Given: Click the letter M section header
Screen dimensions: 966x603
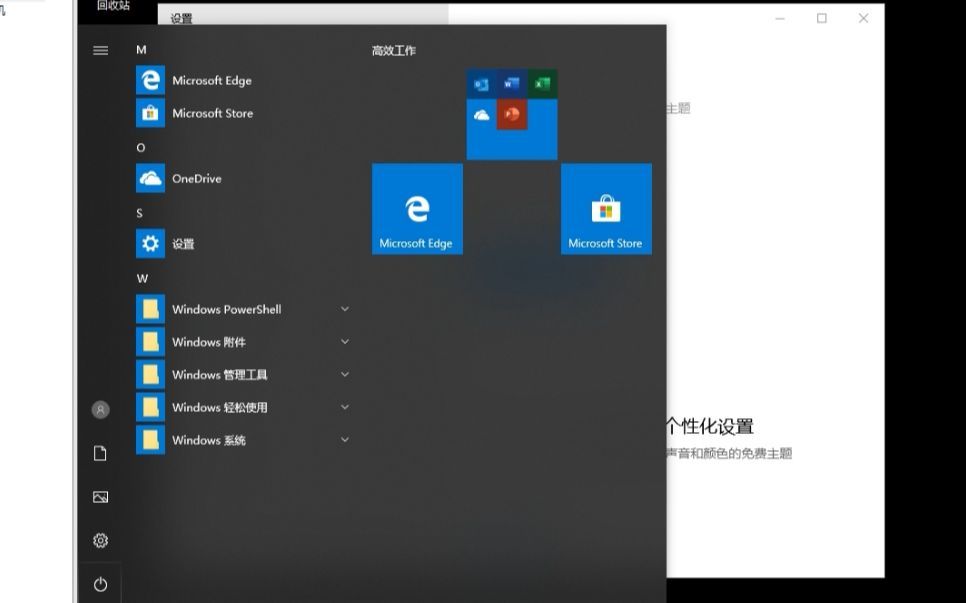Looking at the screenshot, I should pyautogui.click(x=141, y=50).
